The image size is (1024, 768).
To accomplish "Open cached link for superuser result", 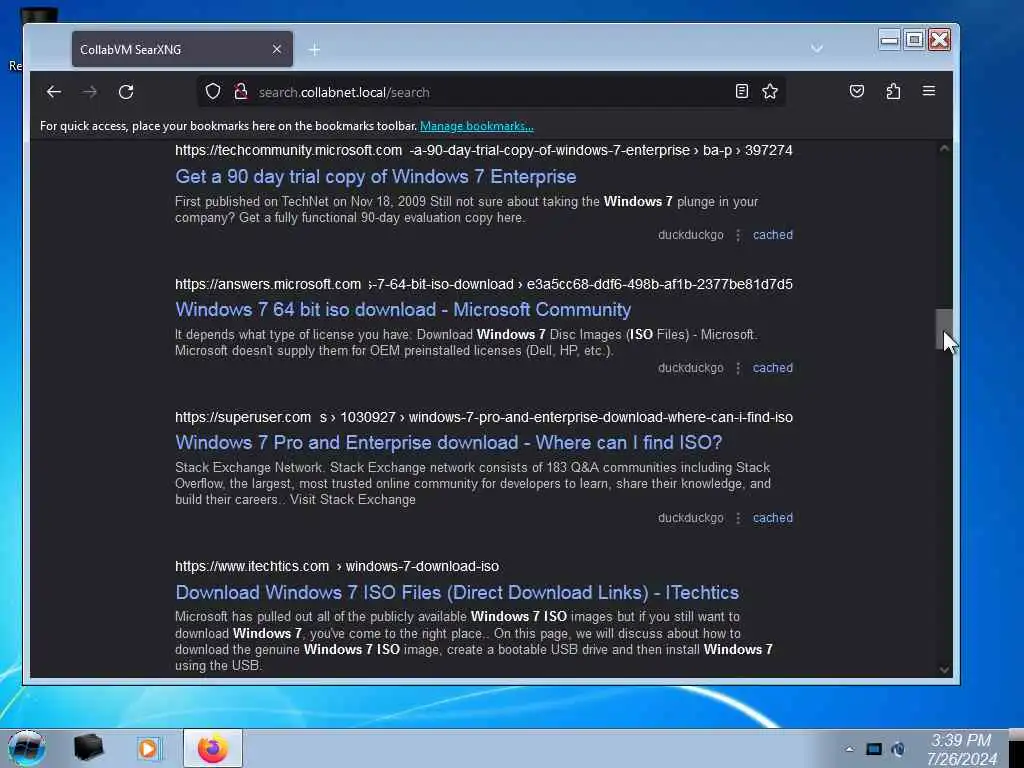I will pos(773,518).
